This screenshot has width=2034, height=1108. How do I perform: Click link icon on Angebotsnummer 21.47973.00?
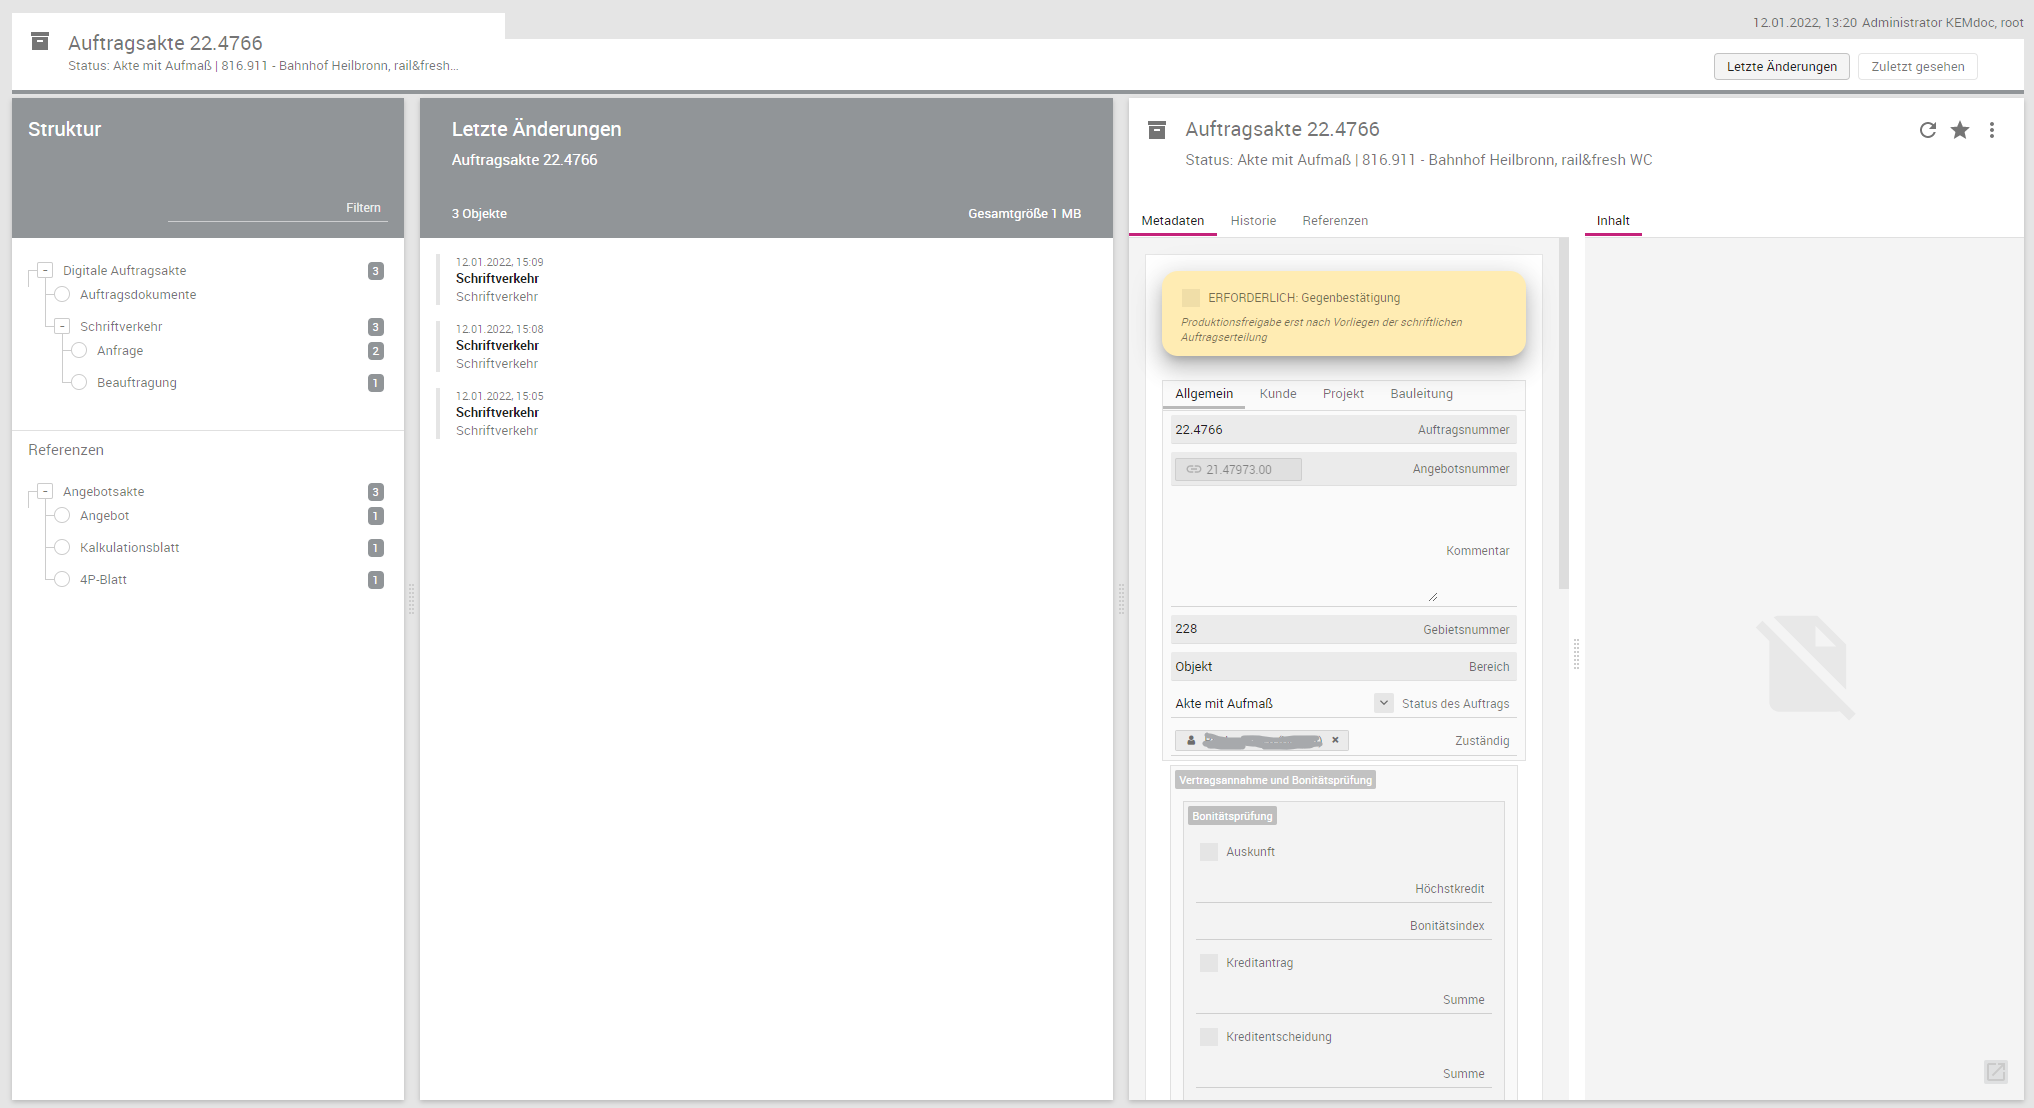tap(1194, 469)
